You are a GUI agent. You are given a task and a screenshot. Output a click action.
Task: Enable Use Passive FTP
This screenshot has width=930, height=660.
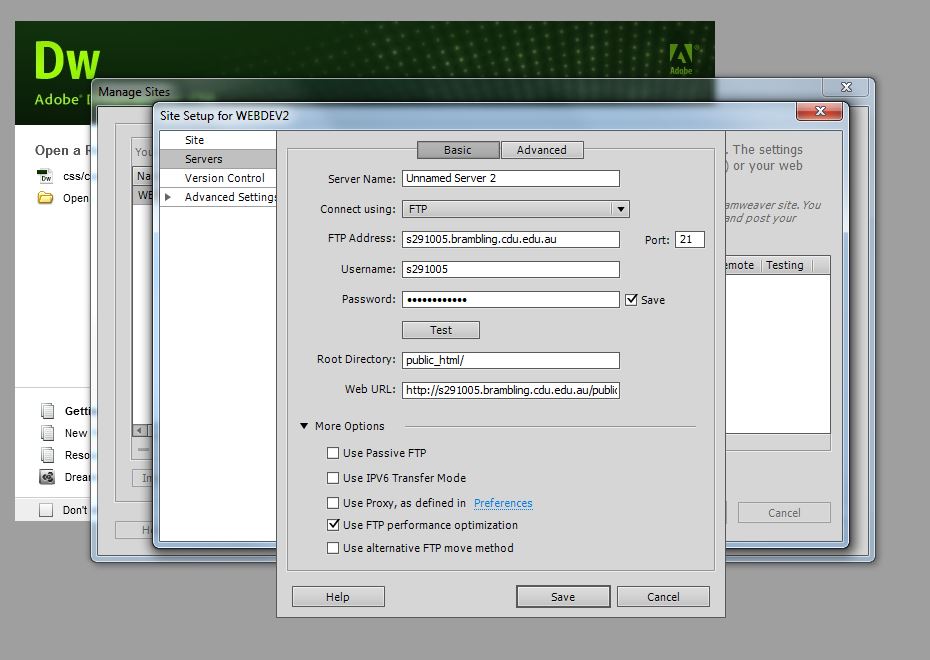pyautogui.click(x=333, y=453)
